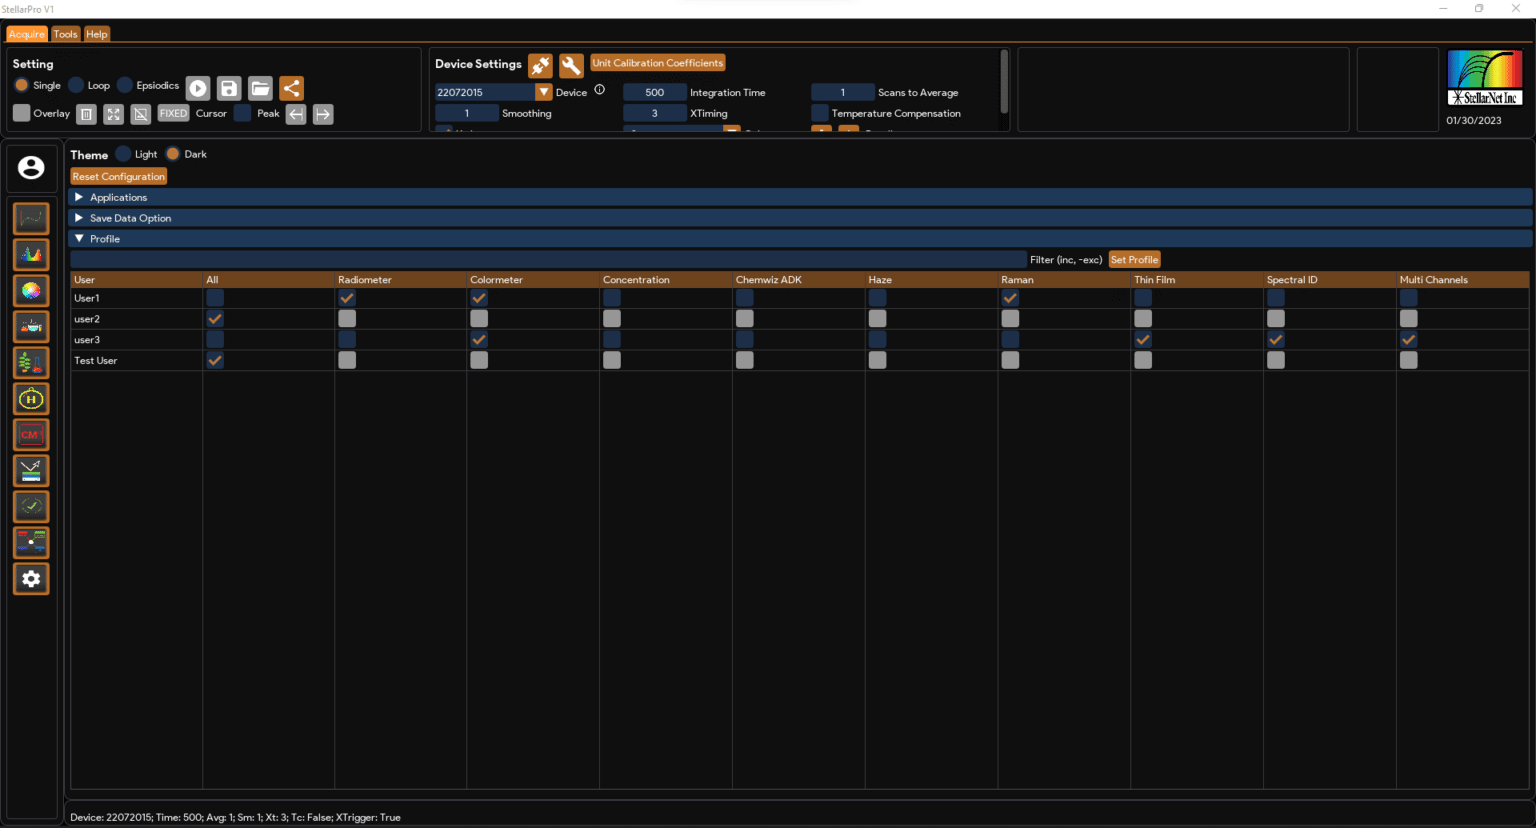Select the Loop acquisition mode
Viewport: 1536px width, 828px height.
coord(76,85)
